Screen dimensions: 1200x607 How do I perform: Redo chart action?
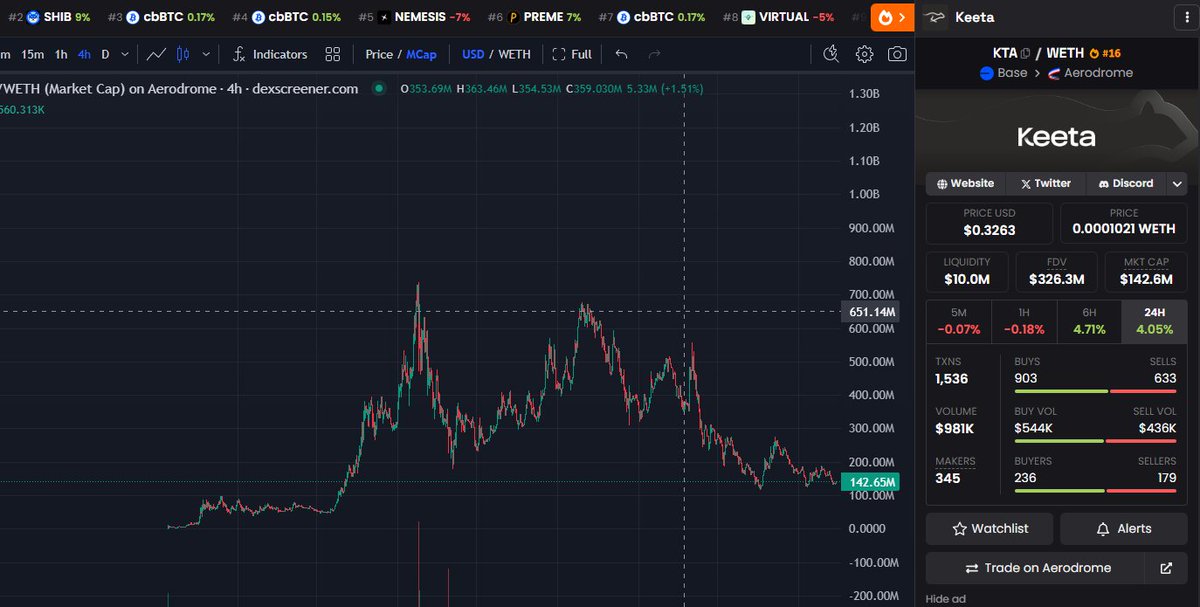654,54
